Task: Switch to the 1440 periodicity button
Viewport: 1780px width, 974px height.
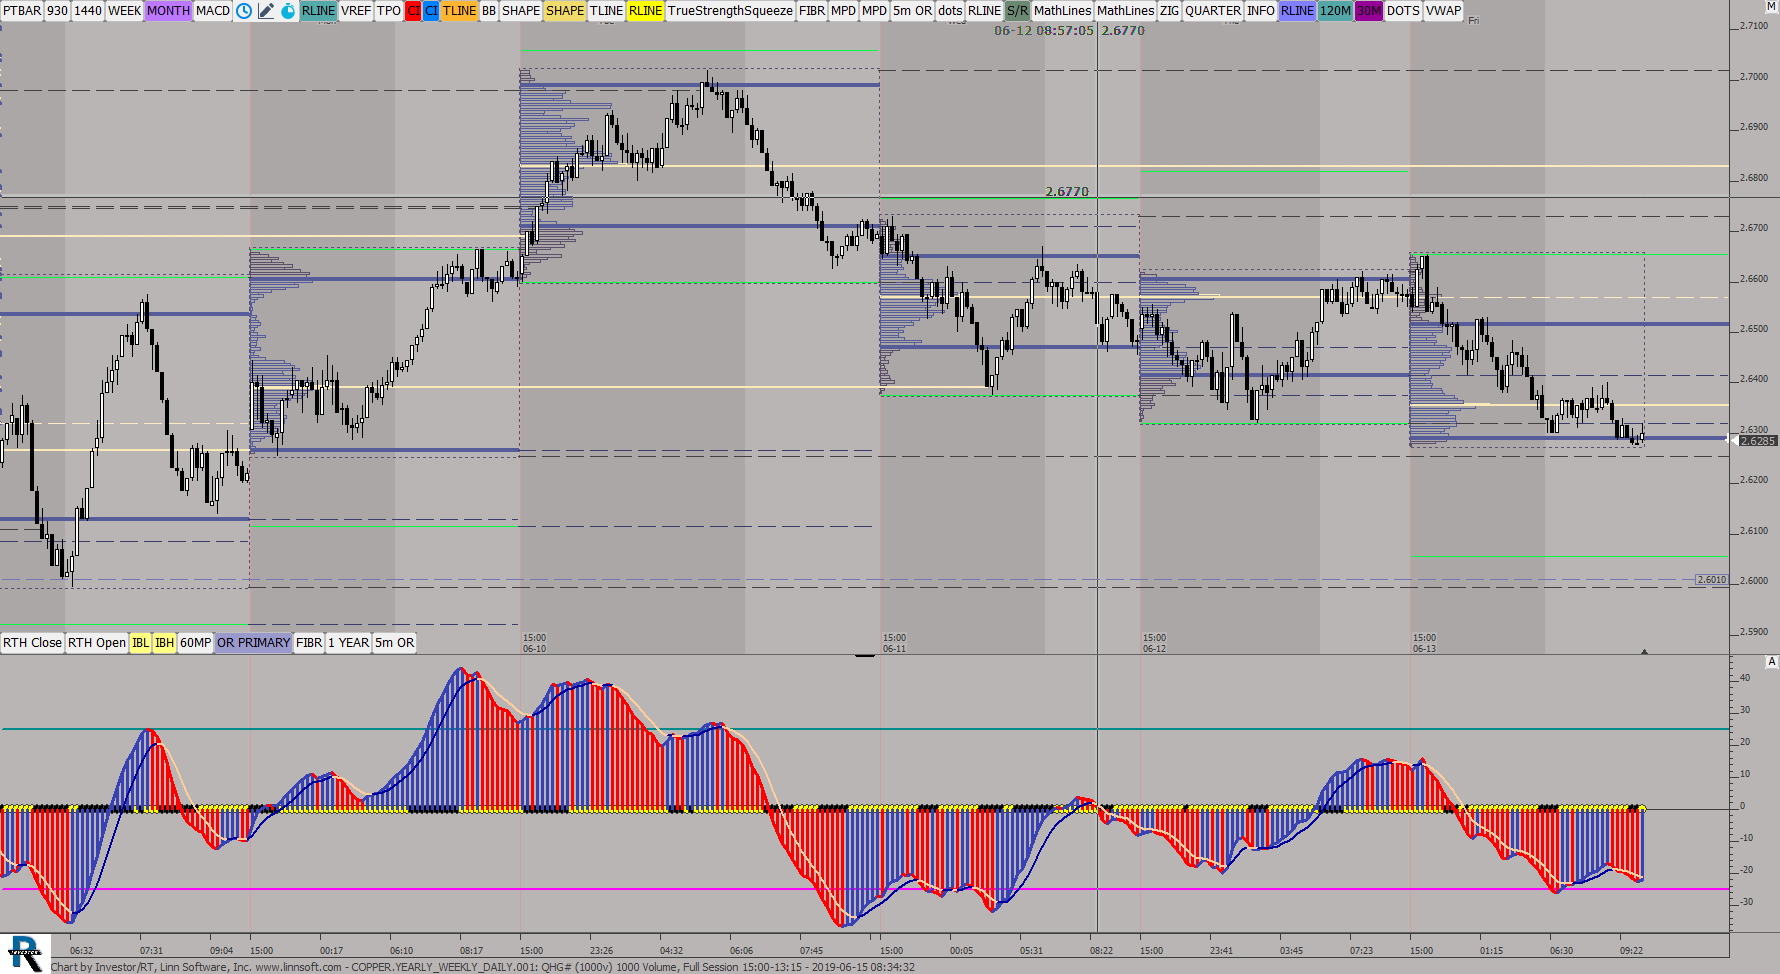Action: coord(88,11)
